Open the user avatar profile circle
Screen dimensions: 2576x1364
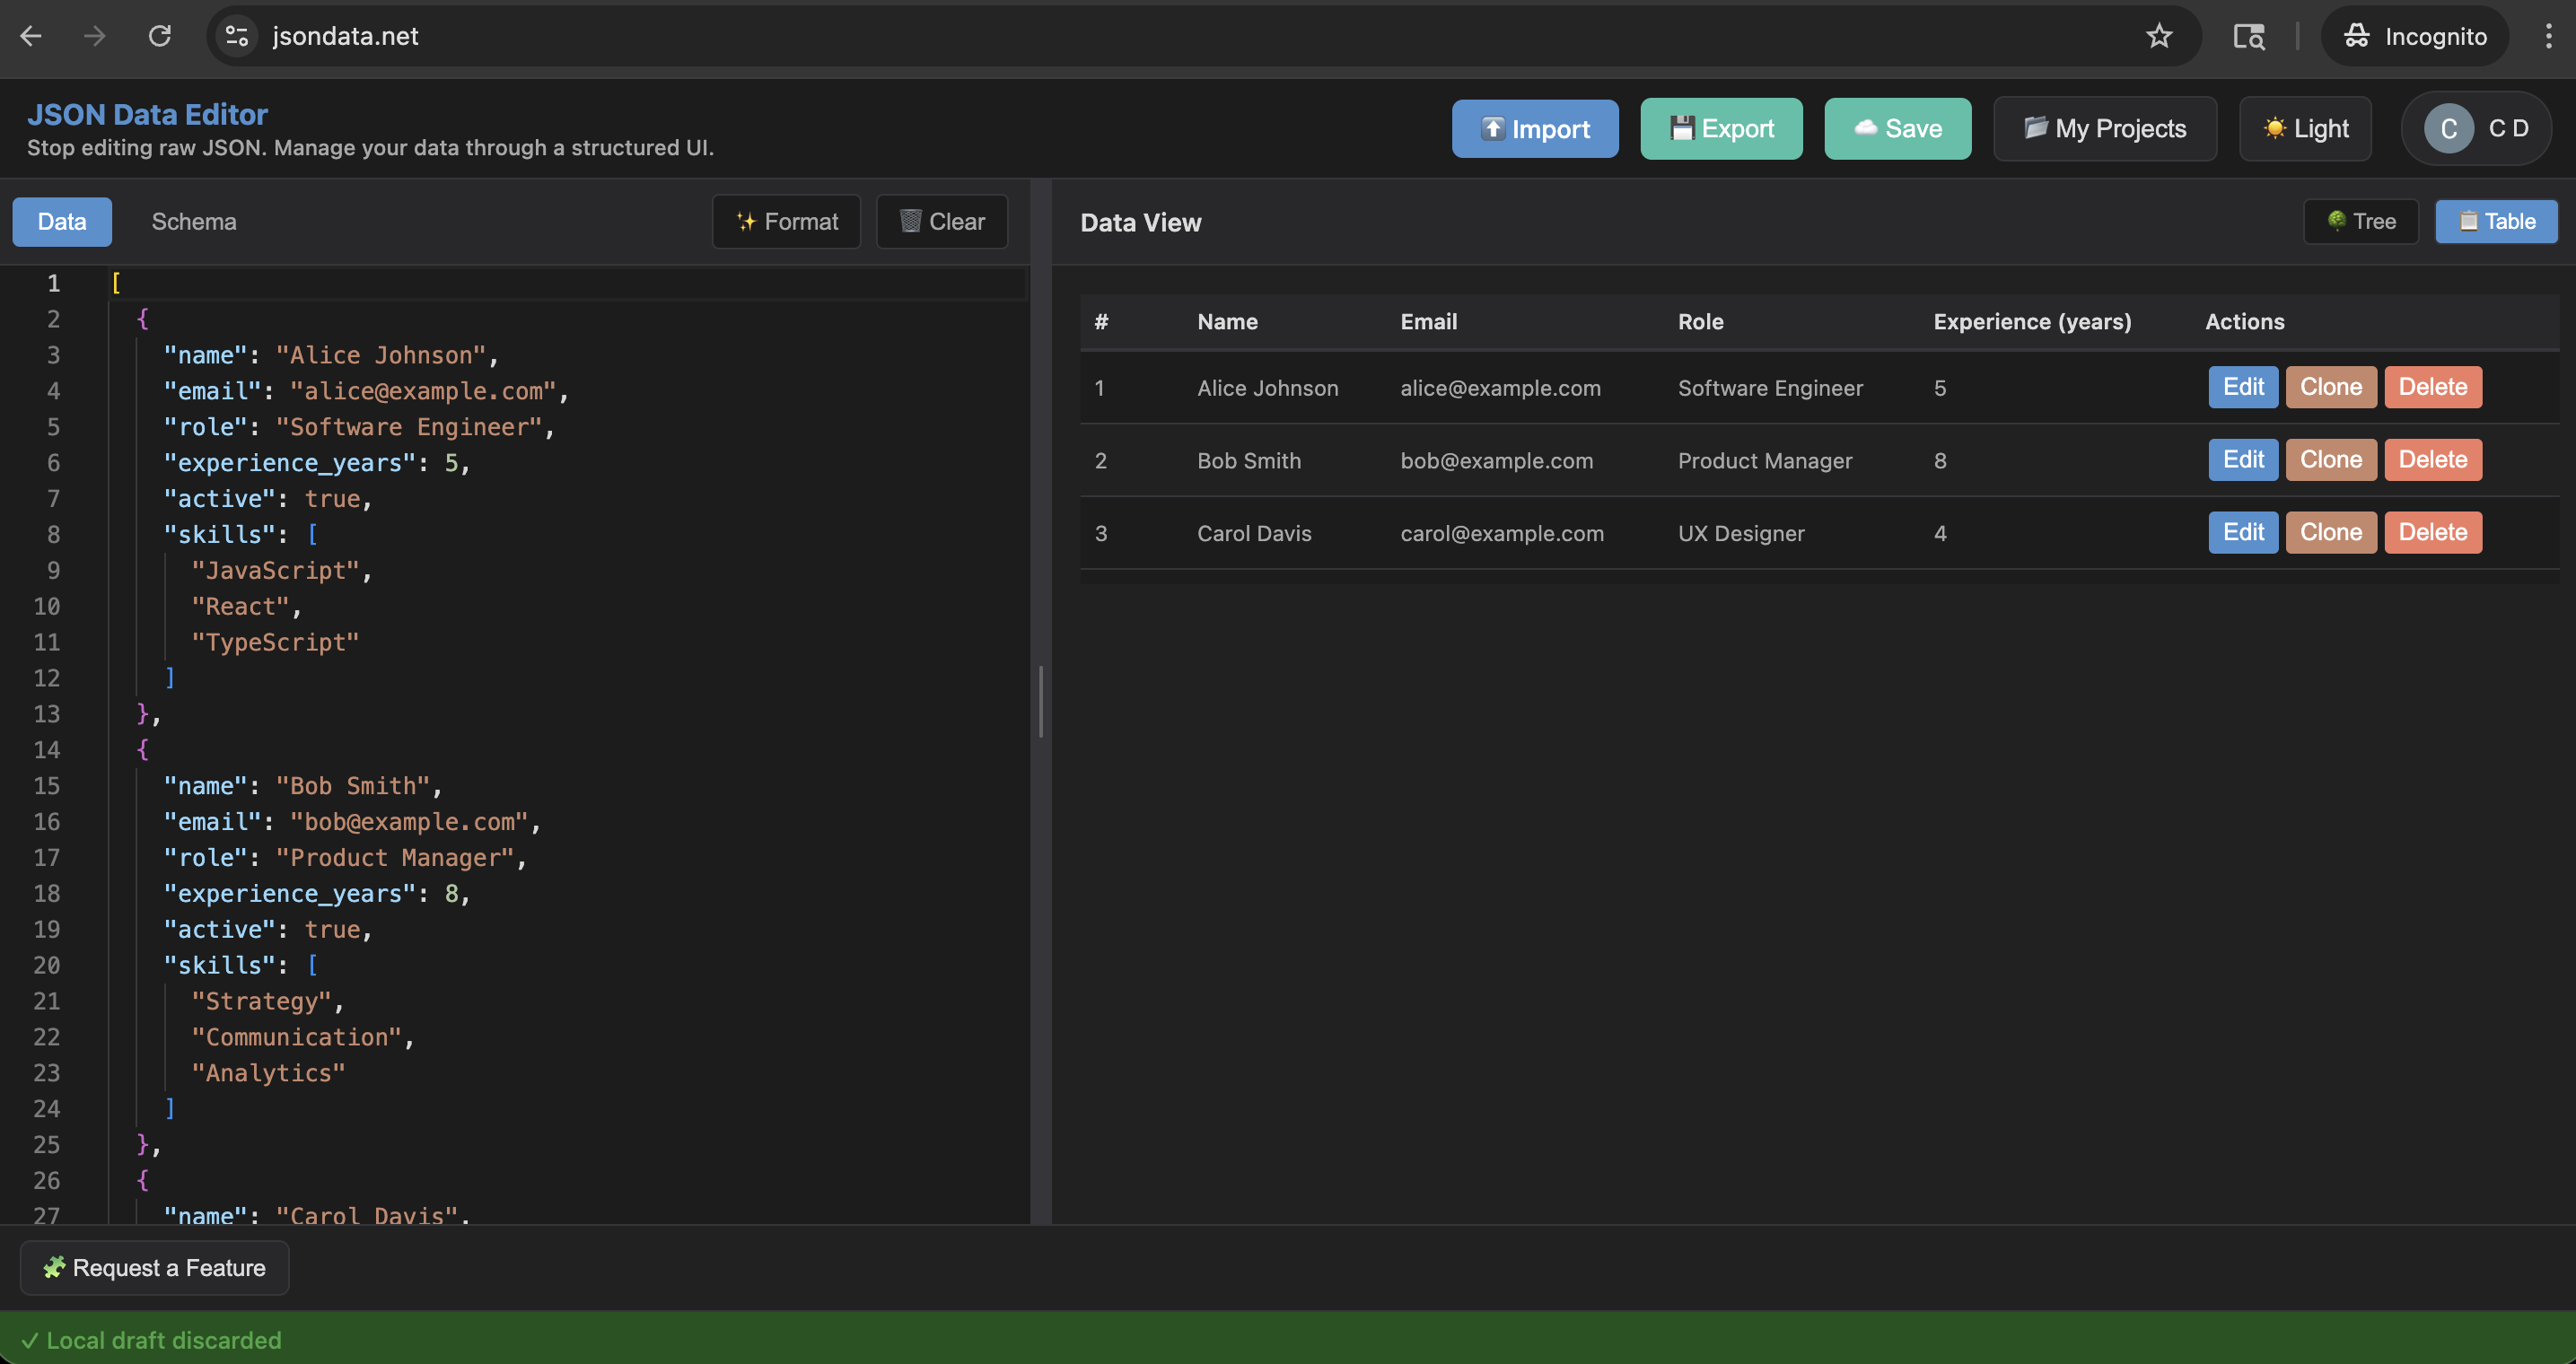(2448, 128)
